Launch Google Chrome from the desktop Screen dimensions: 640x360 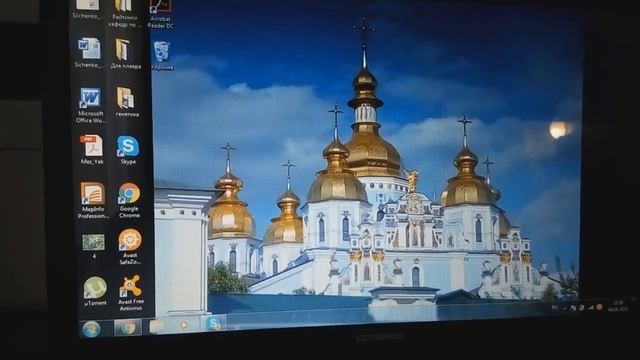coord(129,200)
